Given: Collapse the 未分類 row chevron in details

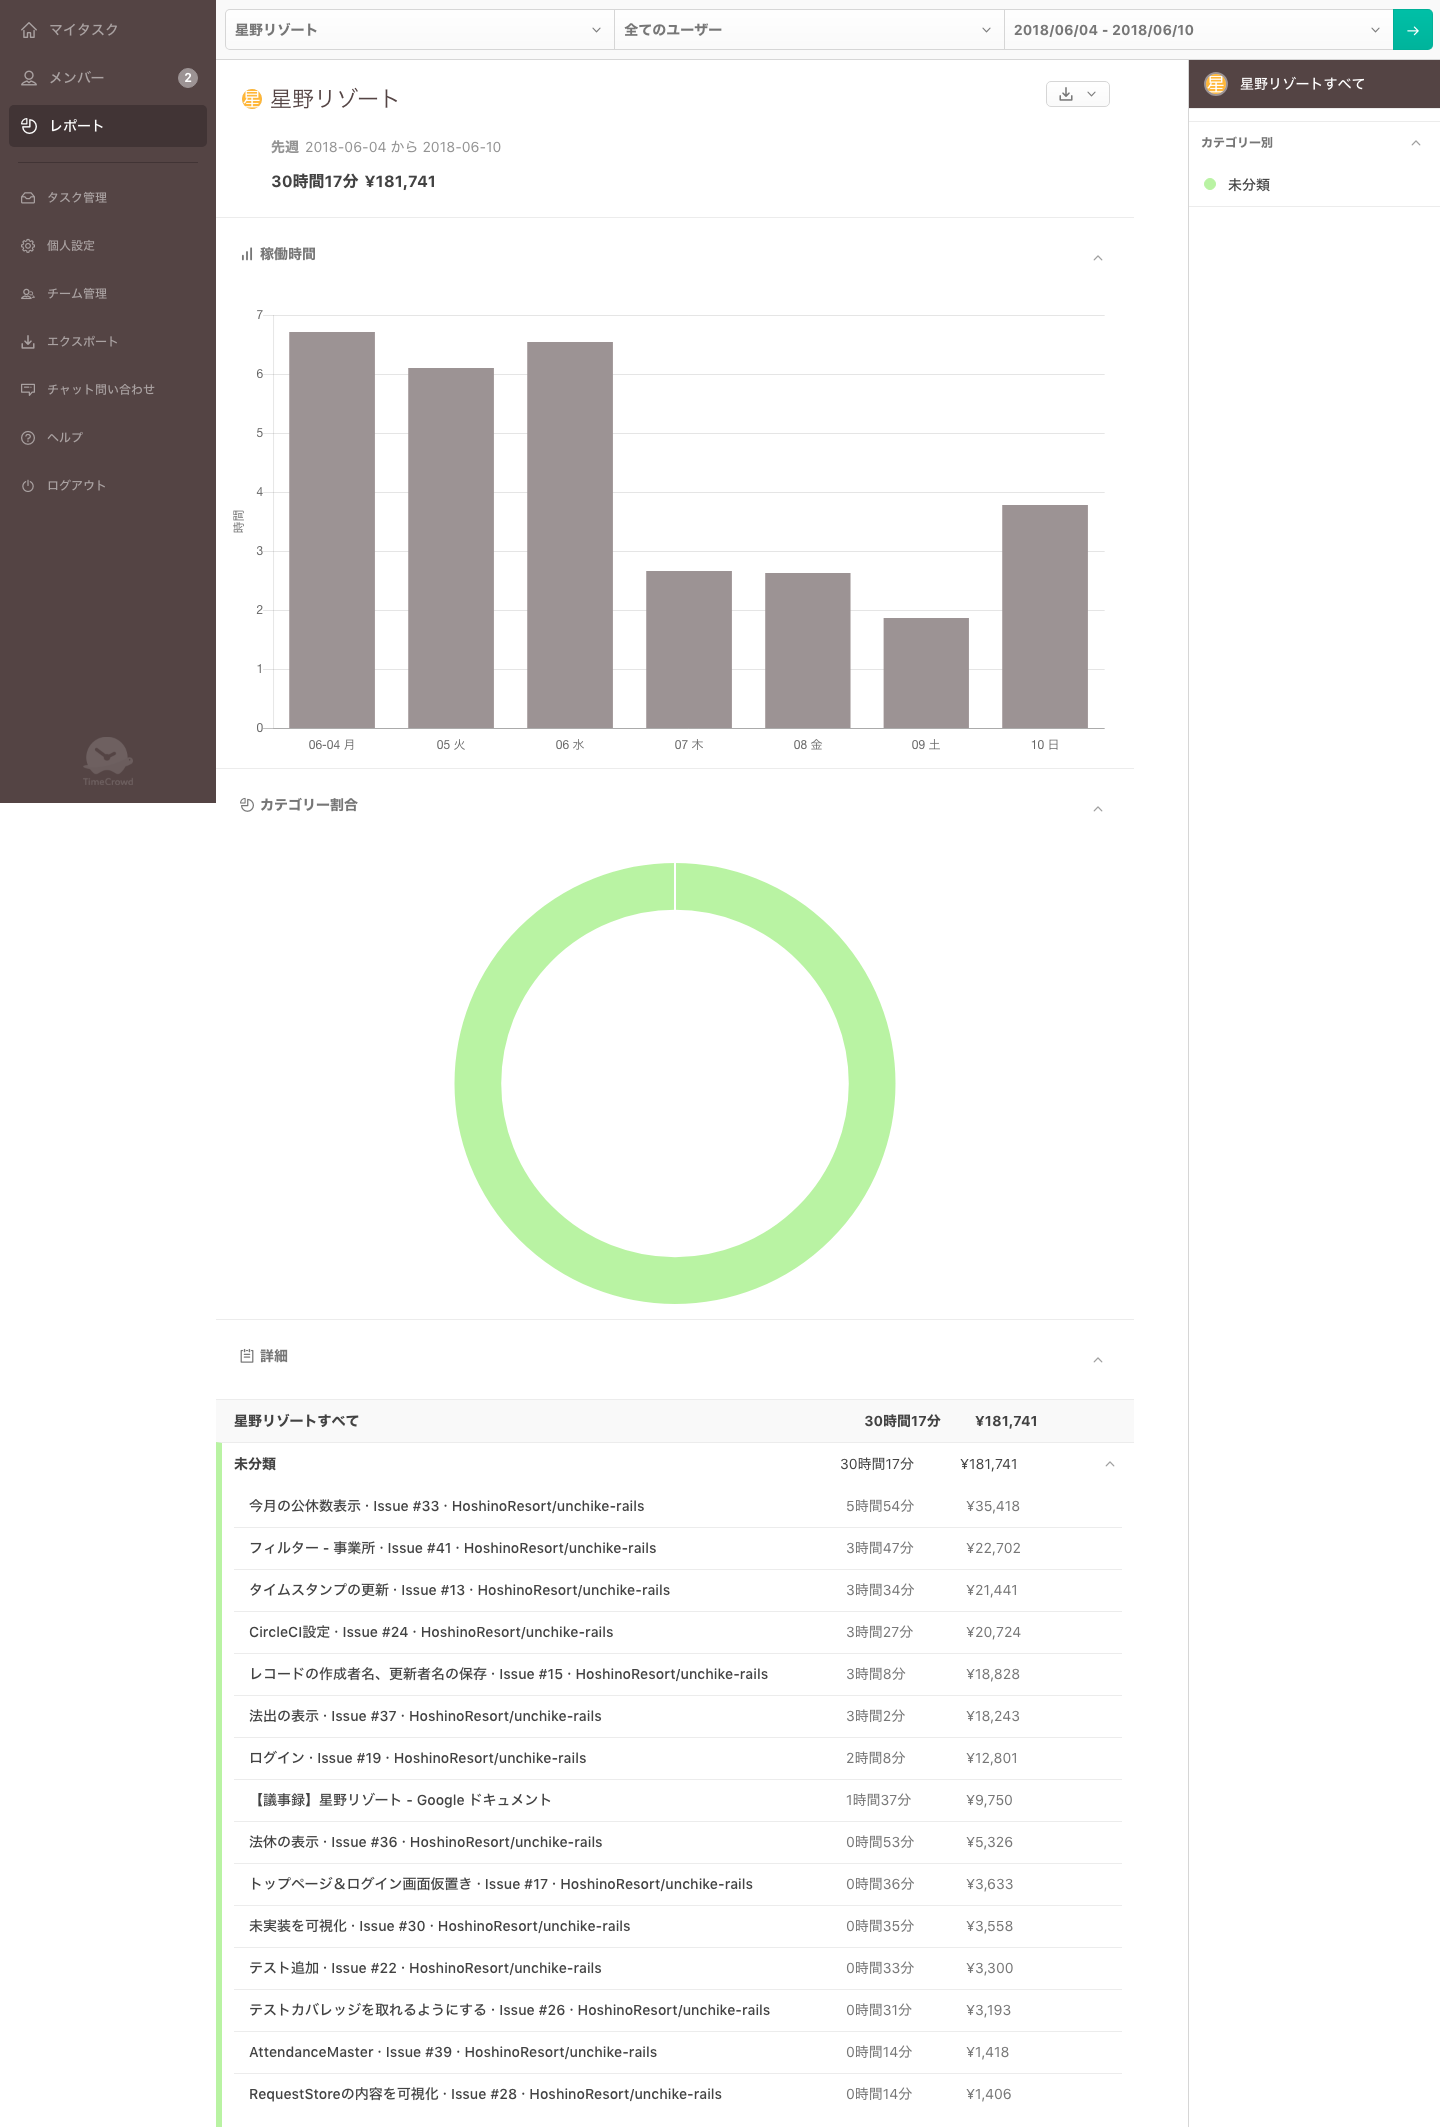Looking at the screenshot, I should [x=1110, y=1464].
